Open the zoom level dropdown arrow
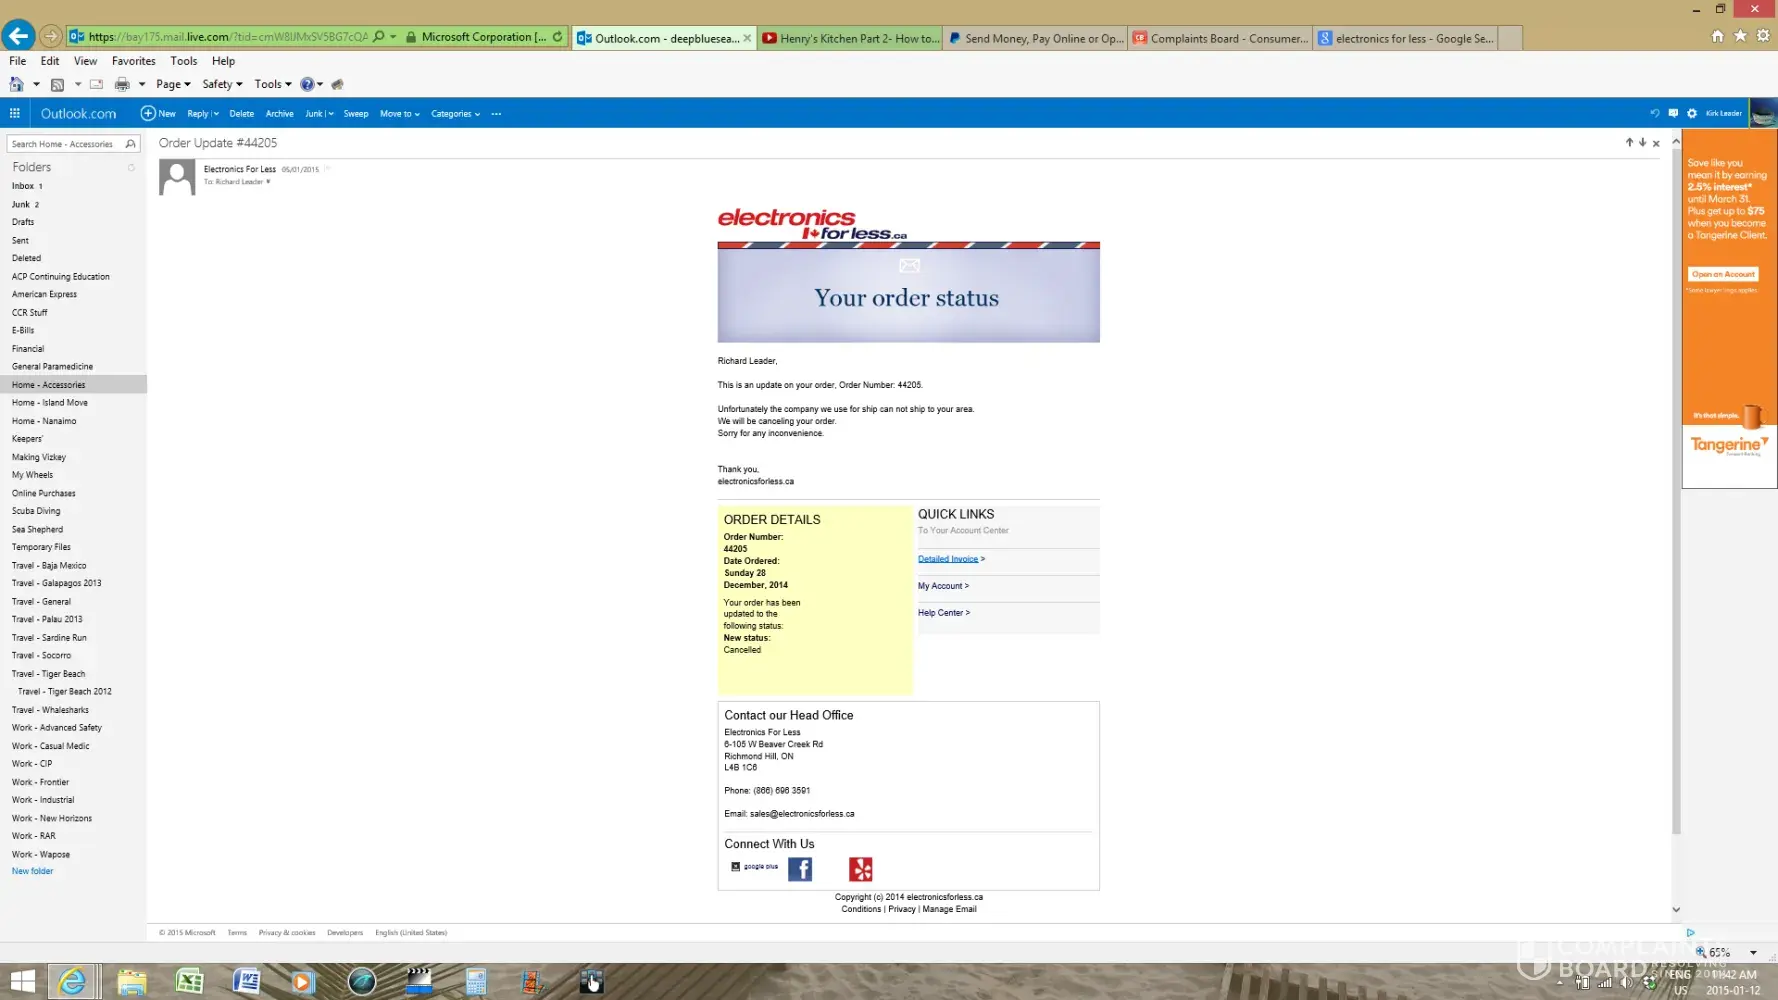The width and height of the screenshot is (1778, 1000). (1753, 953)
